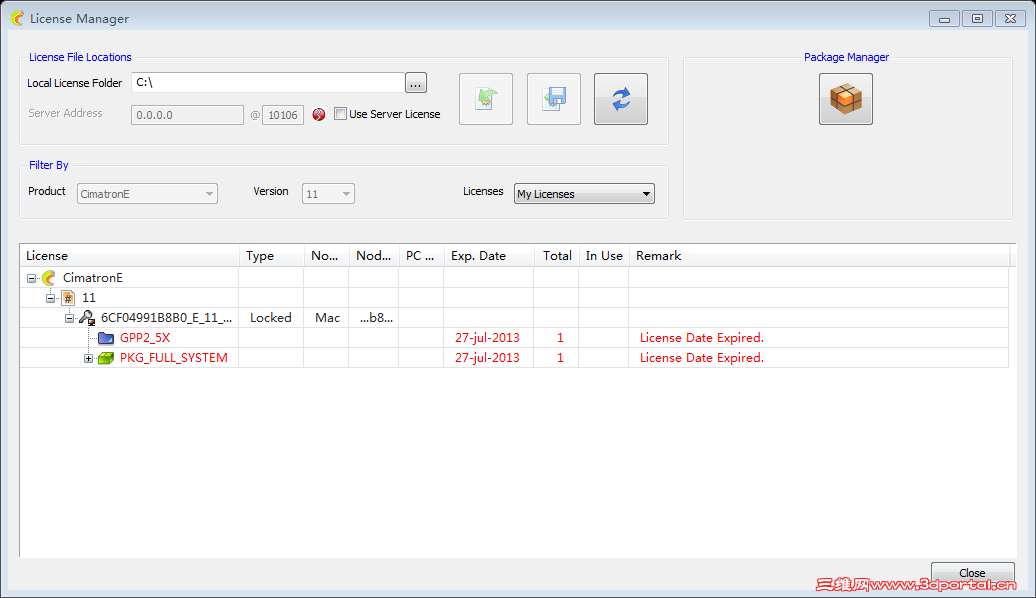Open the Package Manager box icon
Viewport: 1036px width, 598px height.
846,99
